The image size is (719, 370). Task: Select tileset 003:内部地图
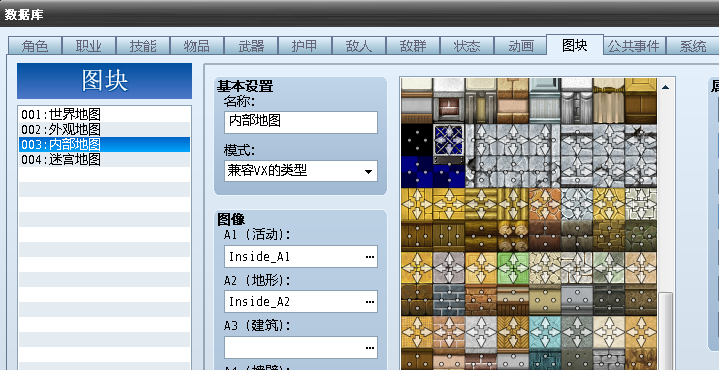click(x=105, y=144)
